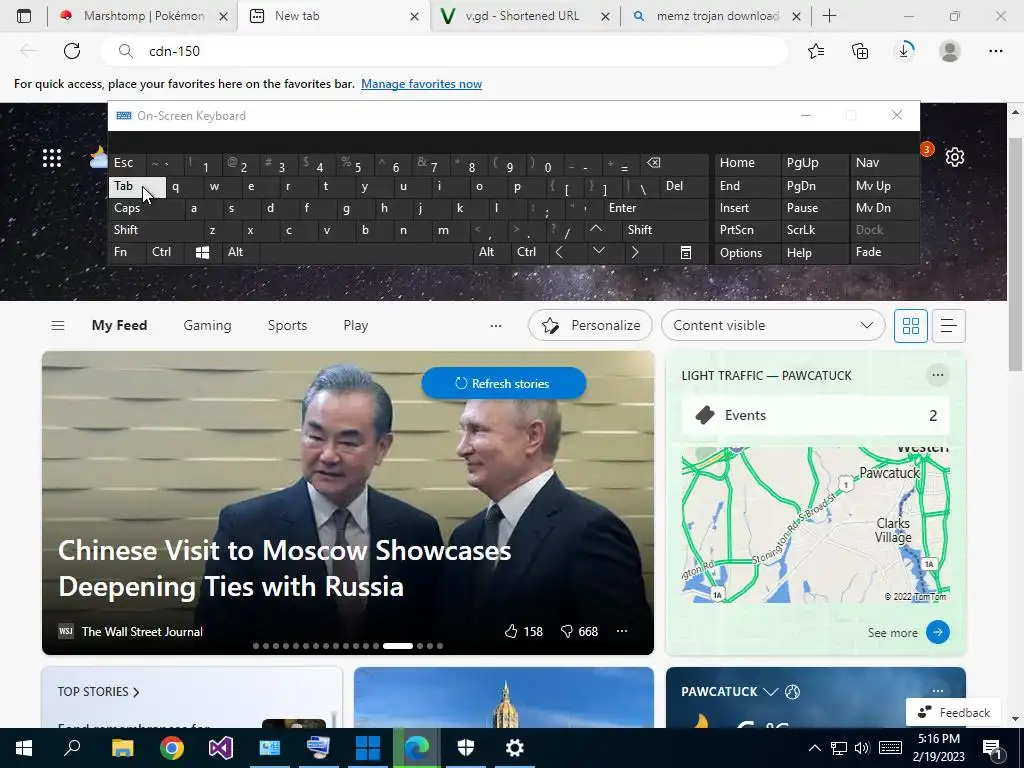Expand TOP STORIES chevron
1024x768 pixels.
click(x=136, y=692)
